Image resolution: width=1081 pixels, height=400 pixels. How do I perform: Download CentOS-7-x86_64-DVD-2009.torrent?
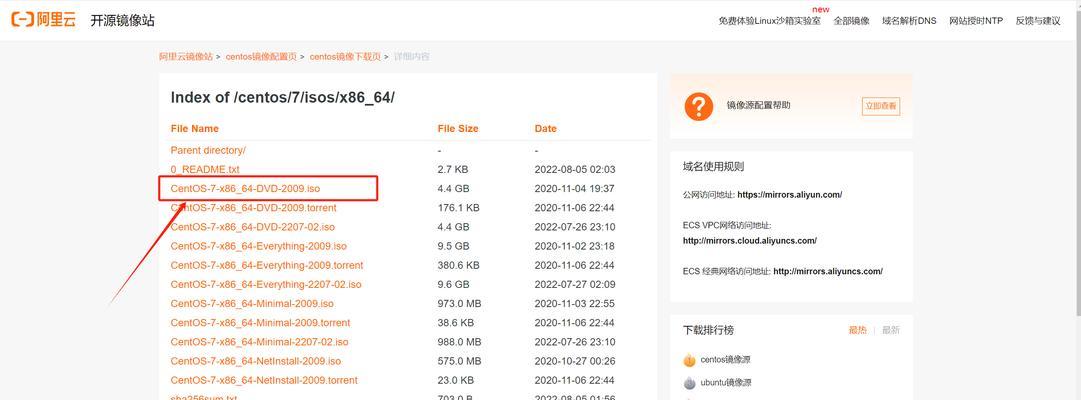click(253, 208)
